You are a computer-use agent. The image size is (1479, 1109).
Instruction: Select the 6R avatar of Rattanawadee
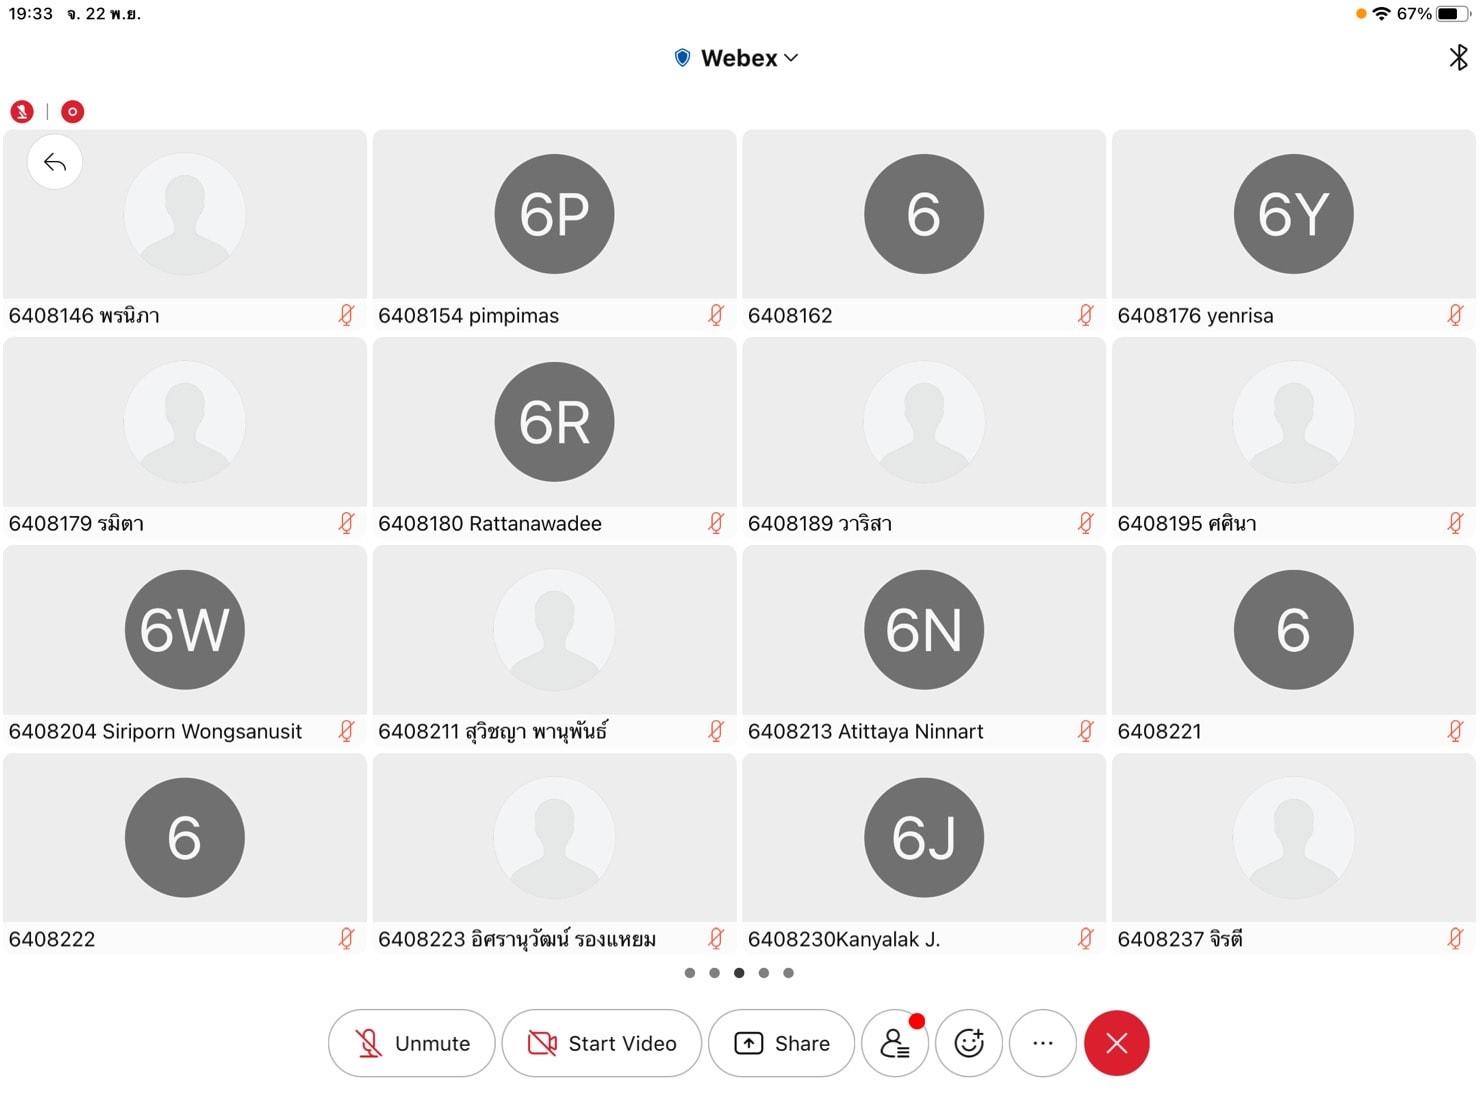pyautogui.click(x=555, y=422)
